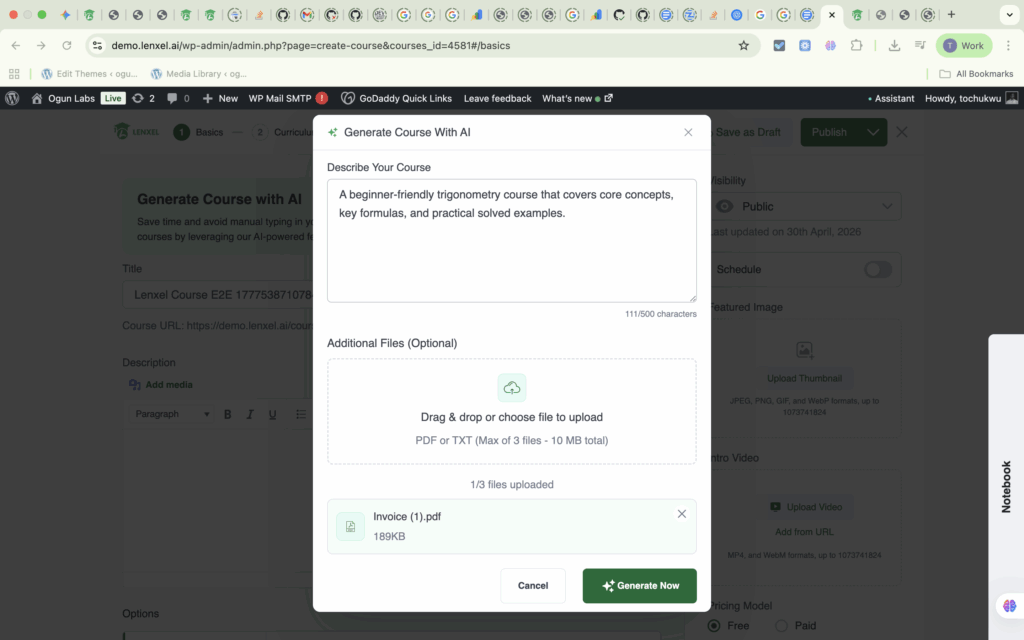Open a new browser tab

952,14
